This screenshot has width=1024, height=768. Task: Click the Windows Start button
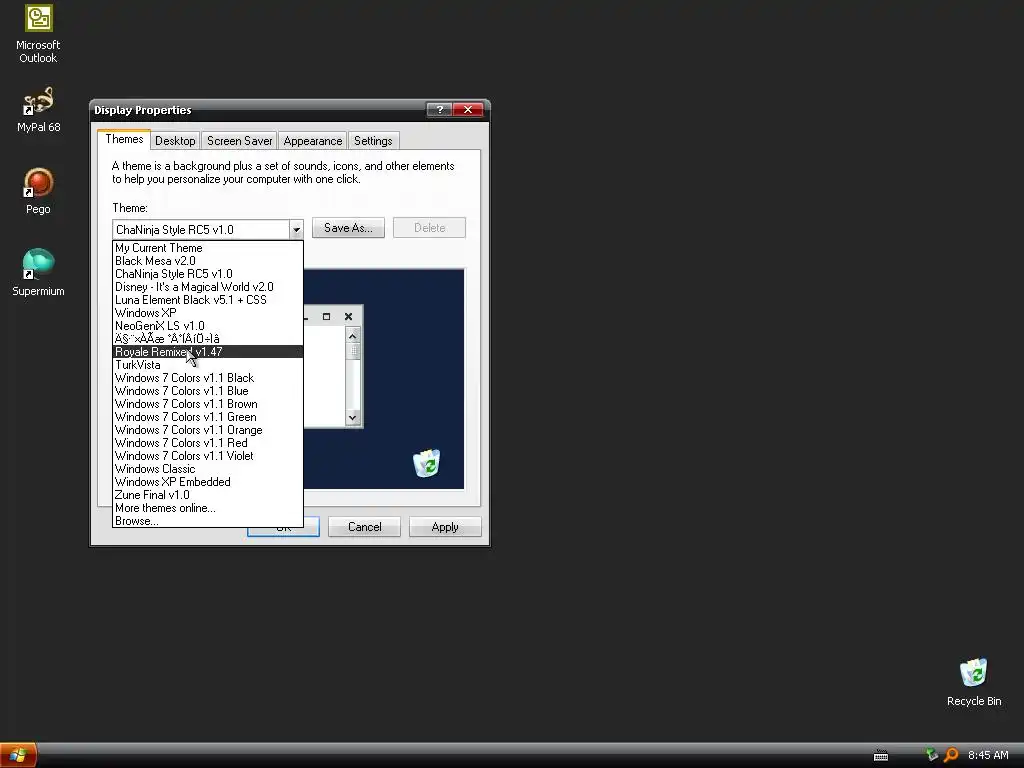click(18, 756)
